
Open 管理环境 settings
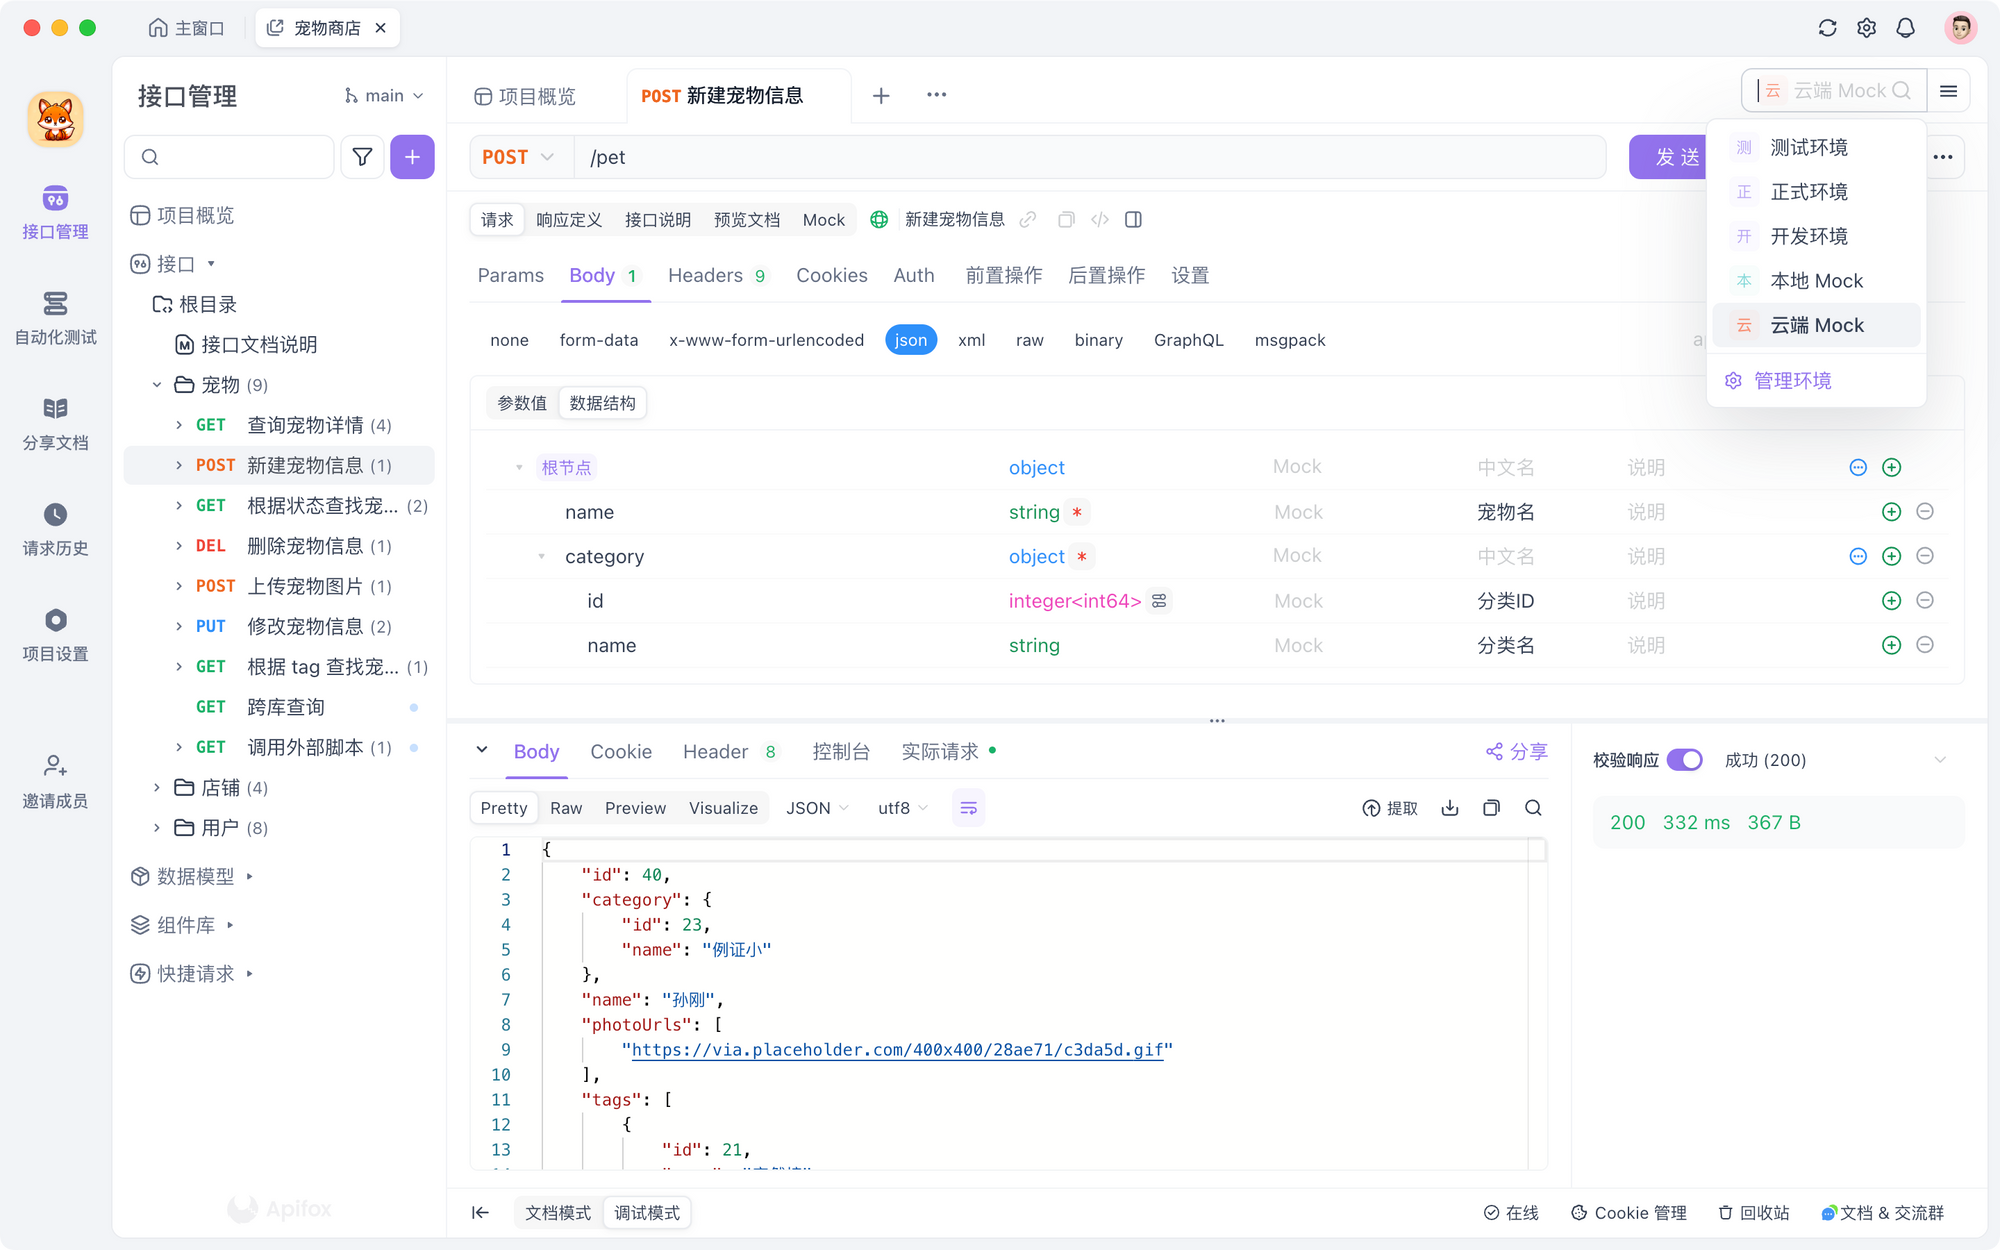1790,380
